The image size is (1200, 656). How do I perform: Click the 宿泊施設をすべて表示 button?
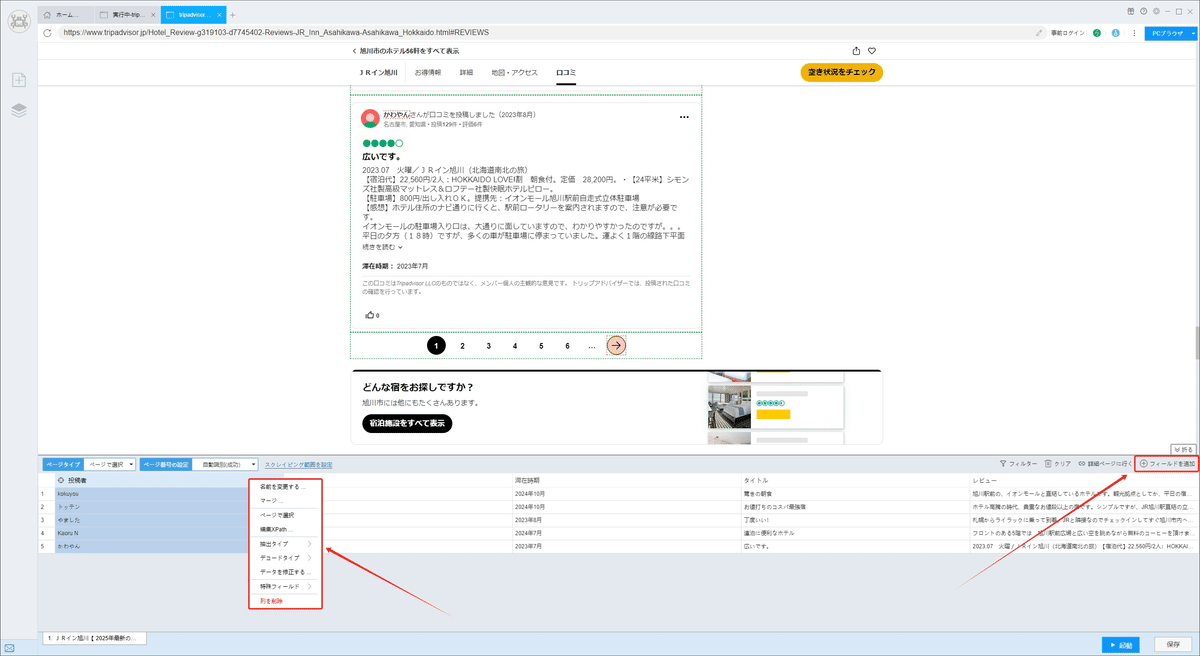click(407, 423)
